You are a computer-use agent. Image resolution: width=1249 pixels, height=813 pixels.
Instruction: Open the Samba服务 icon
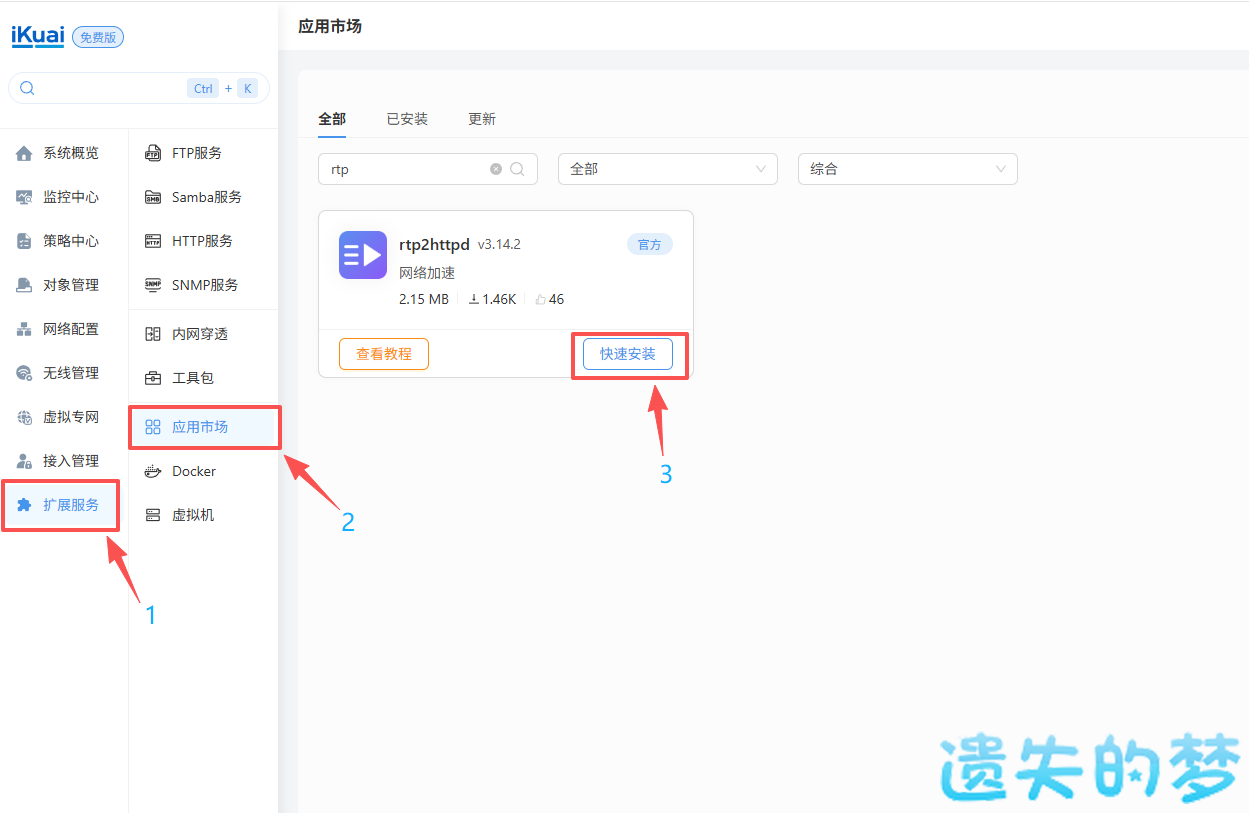(153, 197)
